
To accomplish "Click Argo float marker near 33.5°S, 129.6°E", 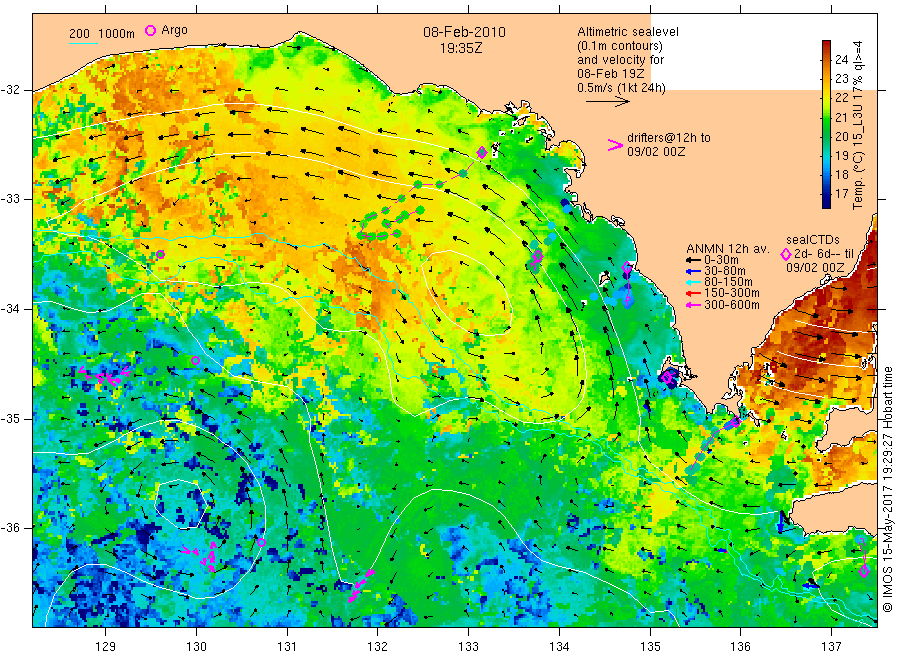I will pyautogui.click(x=160, y=254).
